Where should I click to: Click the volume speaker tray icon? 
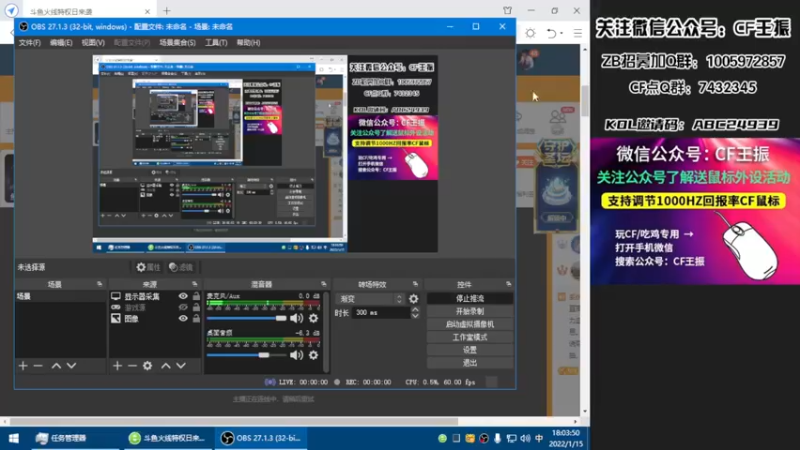pyautogui.click(x=526, y=438)
